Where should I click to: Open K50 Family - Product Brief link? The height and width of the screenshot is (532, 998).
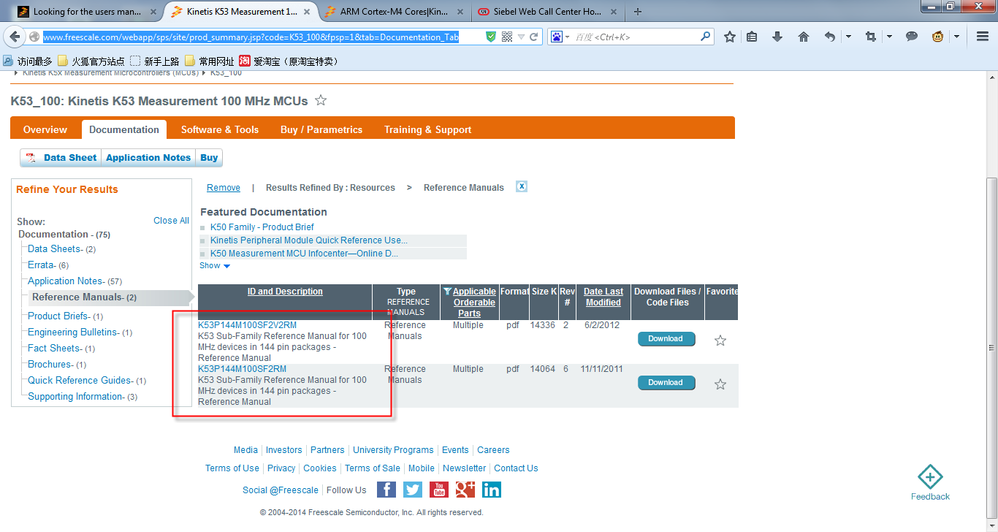262,227
